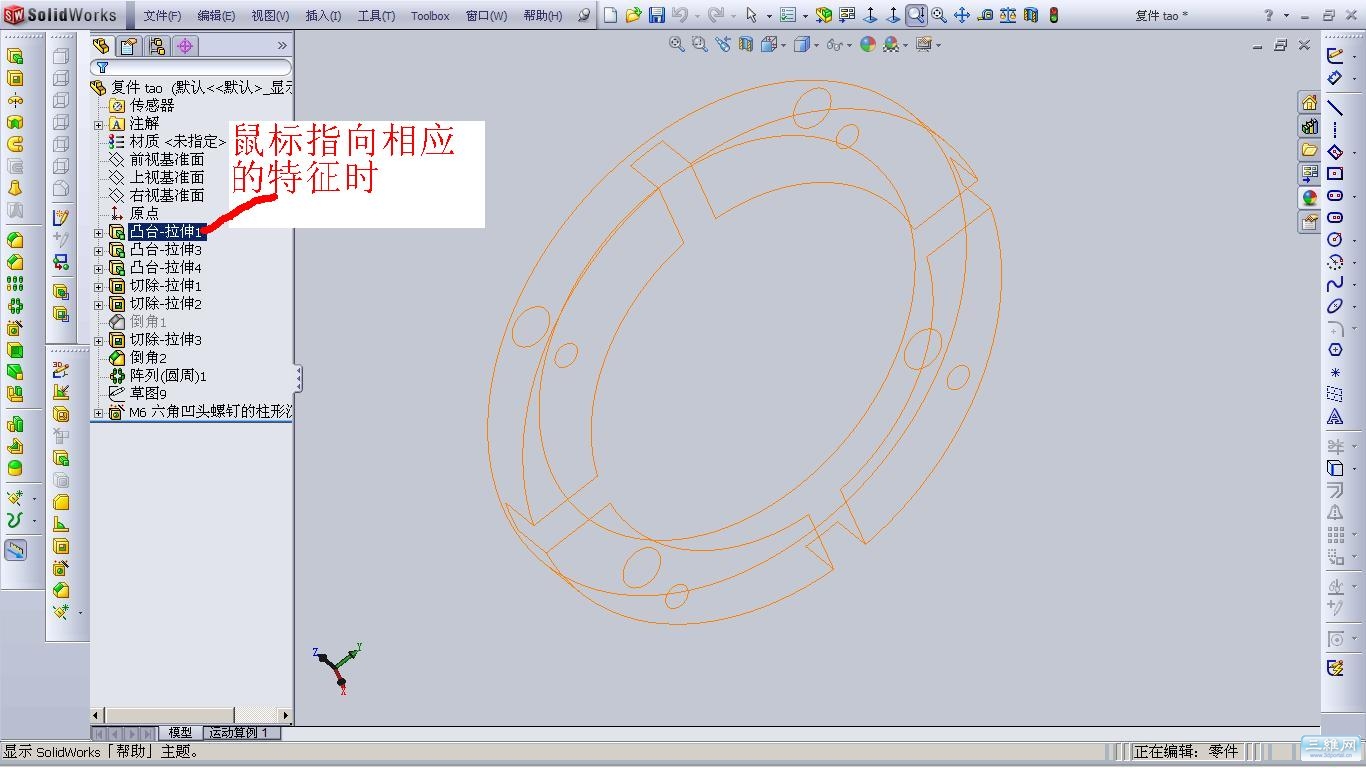Expand the 凸台-拉伸4 feature node

pos(98,268)
